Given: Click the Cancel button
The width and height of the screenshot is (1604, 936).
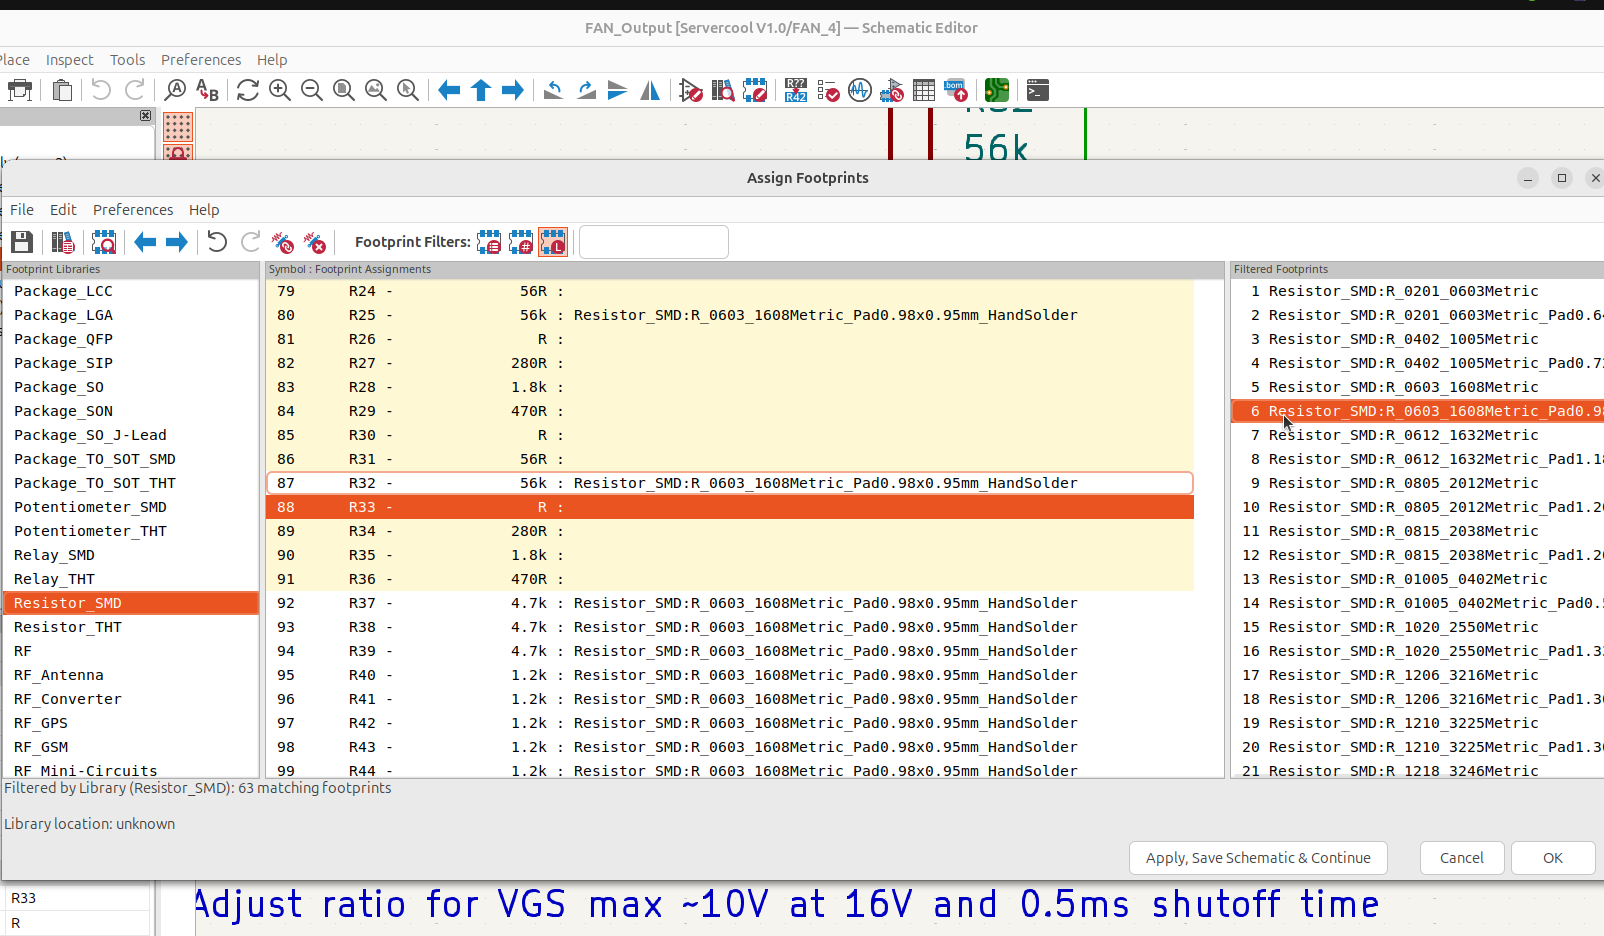Looking at the screenshot, I should 1462,858.
